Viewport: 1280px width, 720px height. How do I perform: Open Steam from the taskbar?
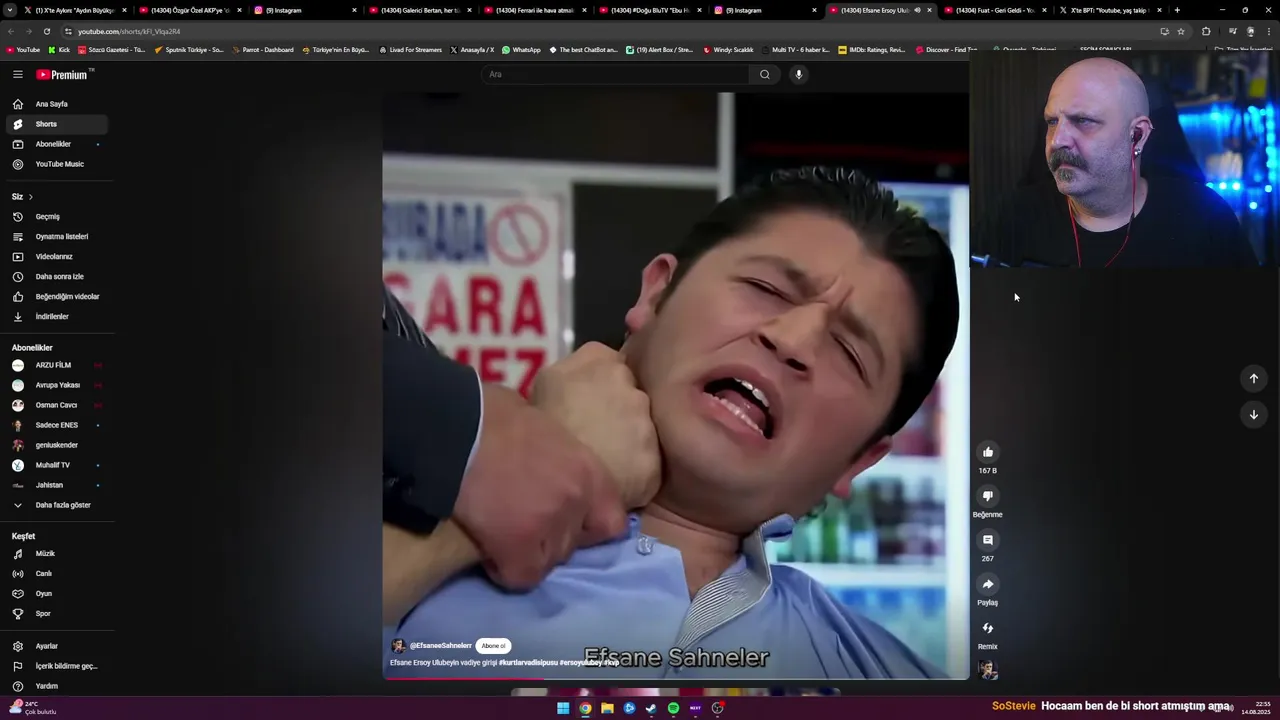point(651,708)
